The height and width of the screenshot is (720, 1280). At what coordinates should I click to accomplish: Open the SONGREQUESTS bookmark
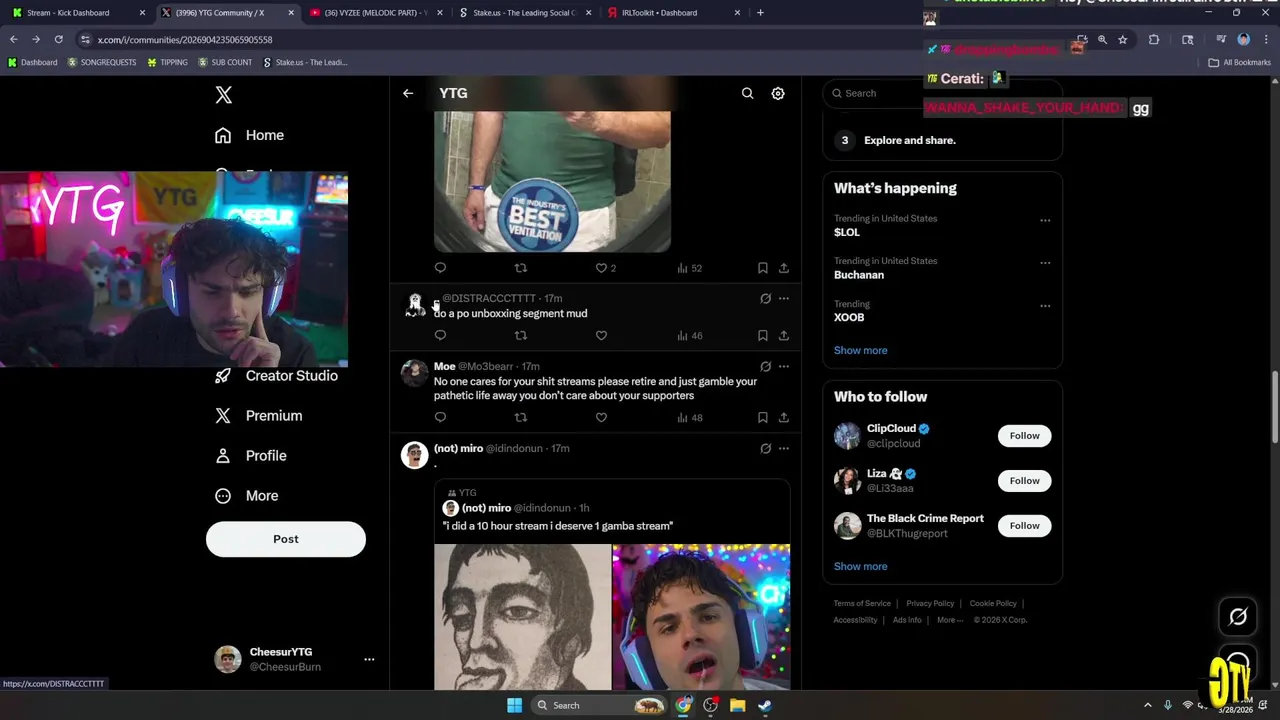pyautogui.click(x=102, y=62)
